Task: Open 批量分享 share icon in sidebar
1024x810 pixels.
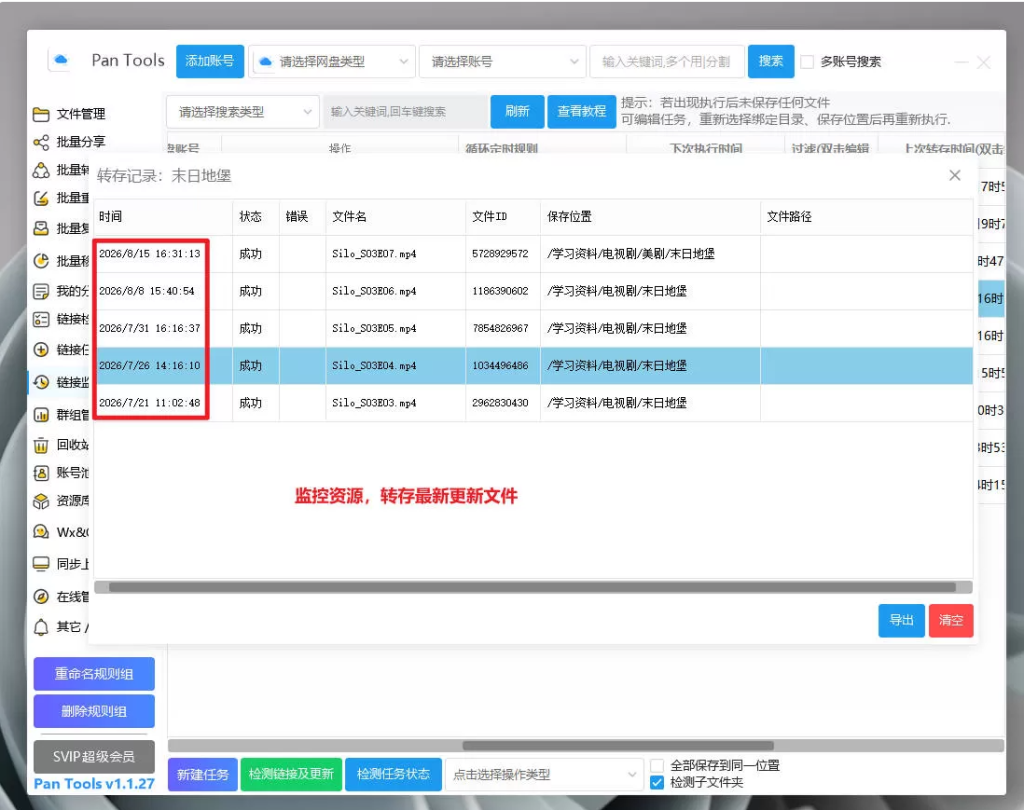Action: pos(41,142)
